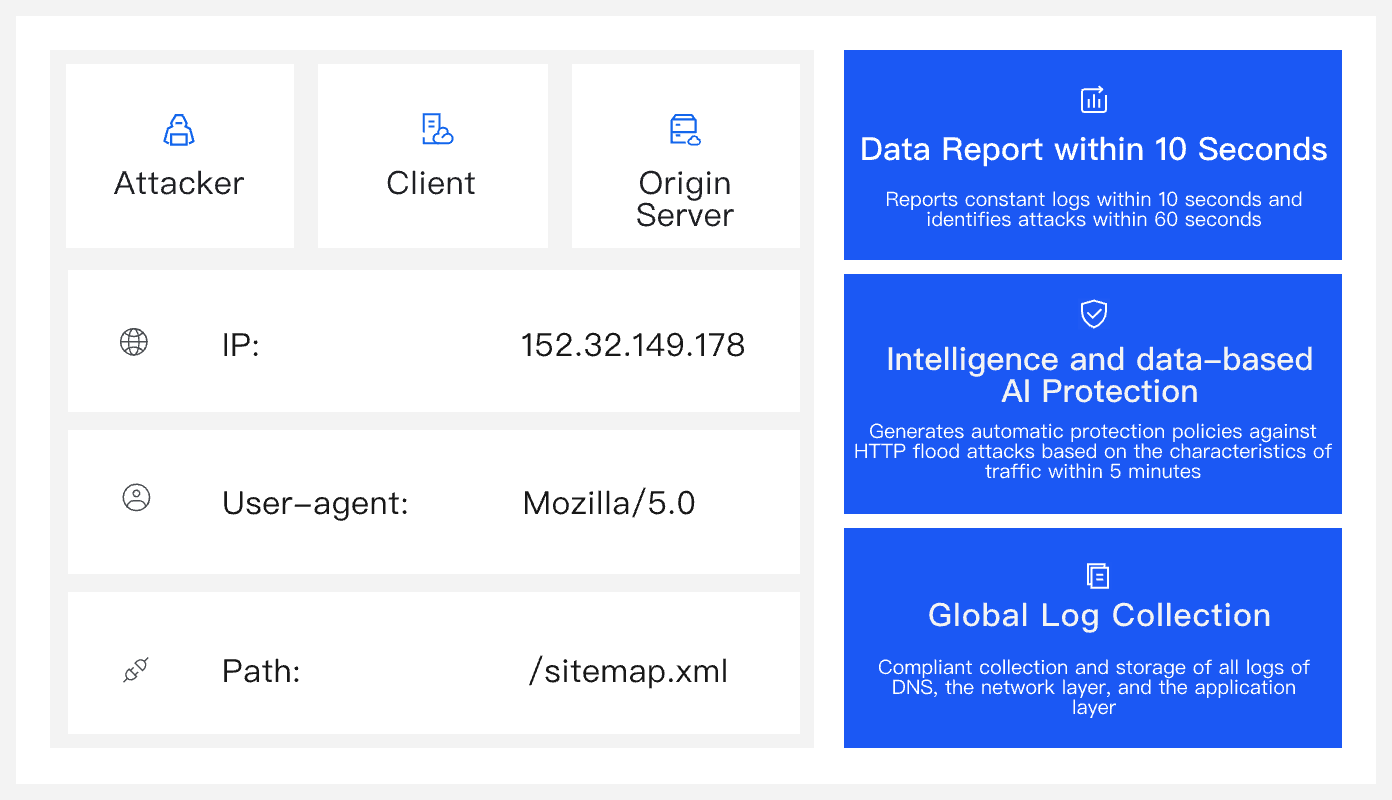This screenshot has width=1392, height=800.
Task: Click the shield checkmark icon
Action: tap(1094, 314)
